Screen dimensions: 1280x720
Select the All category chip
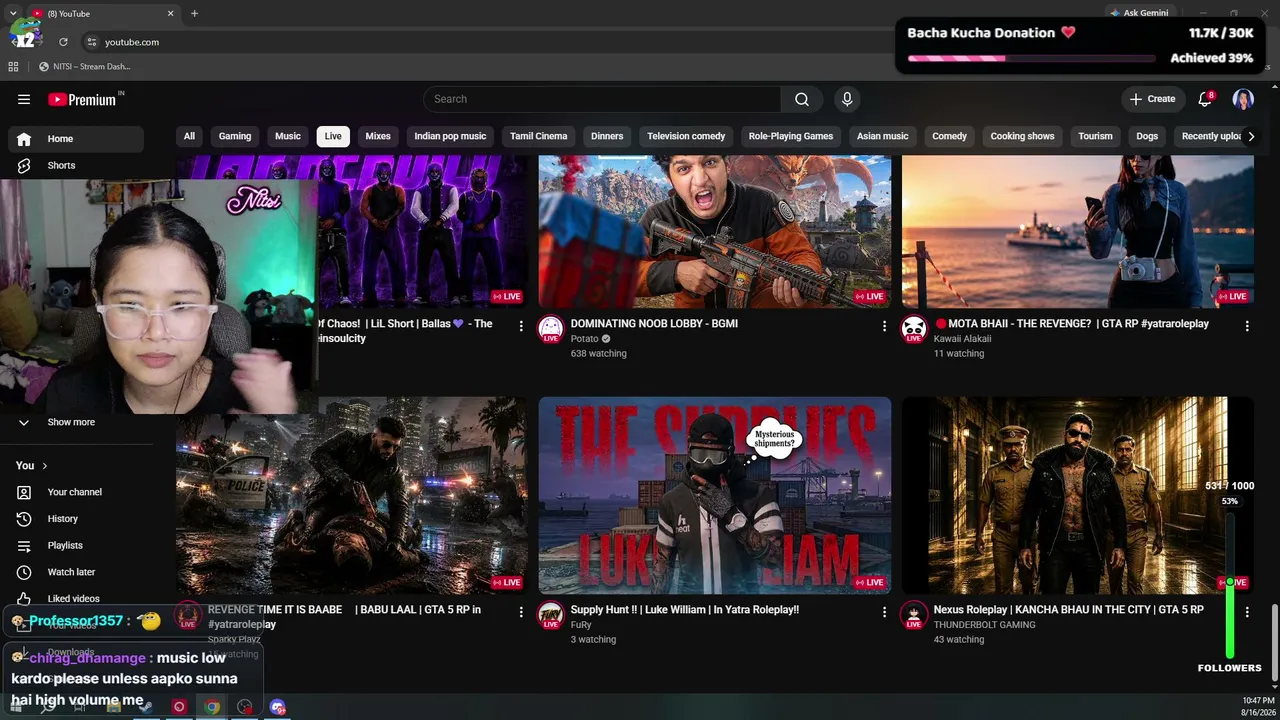[x=189, y=136]
